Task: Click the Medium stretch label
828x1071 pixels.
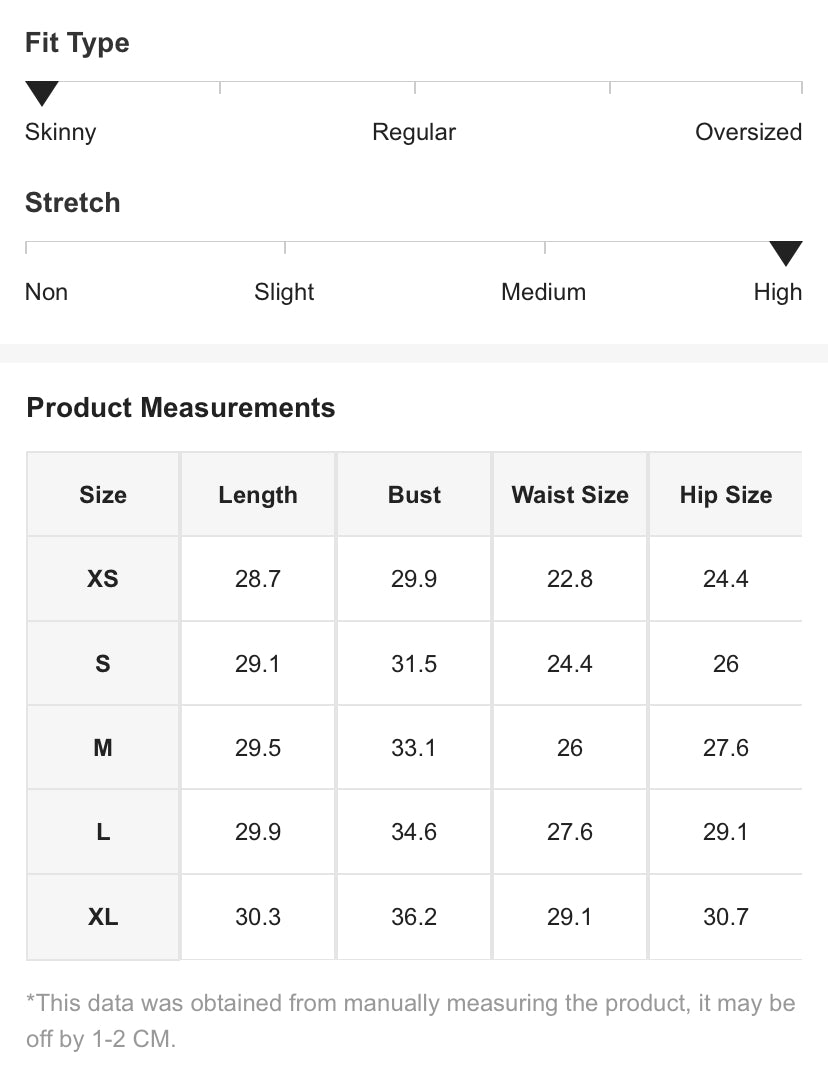Action: coord(543,292)
